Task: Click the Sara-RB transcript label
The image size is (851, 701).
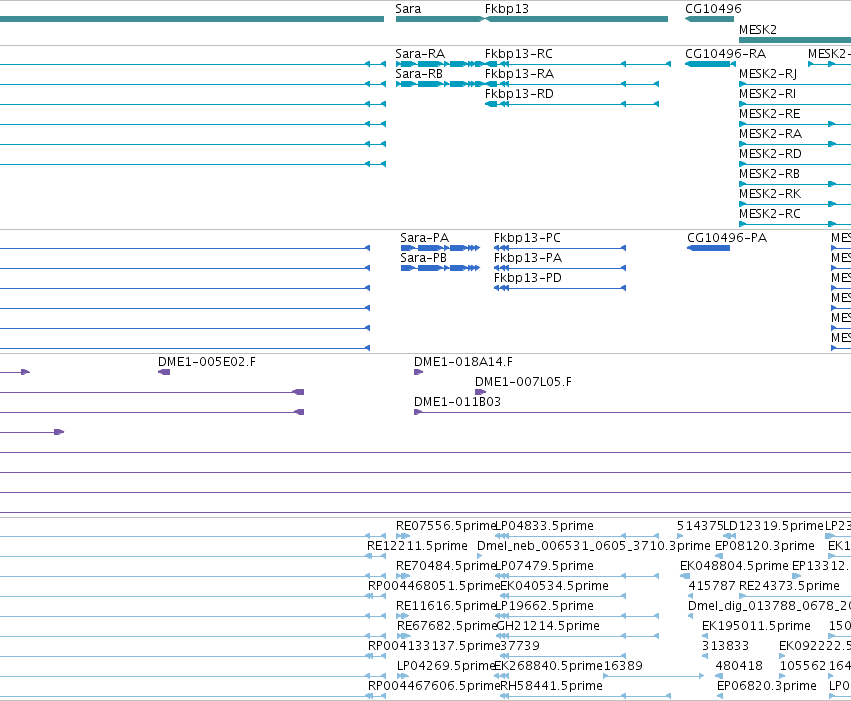Action: [x=419, y=74]
